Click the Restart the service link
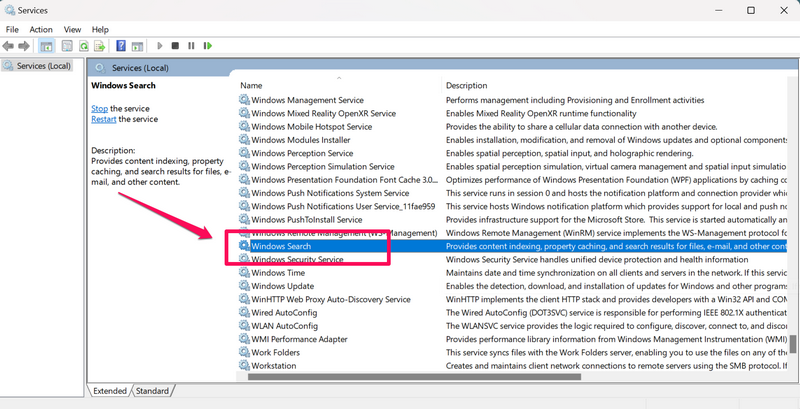 click(103, 119)
